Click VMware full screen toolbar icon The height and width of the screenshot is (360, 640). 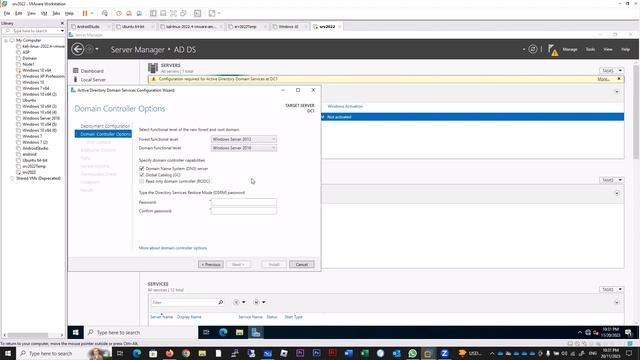click(173, 13)
